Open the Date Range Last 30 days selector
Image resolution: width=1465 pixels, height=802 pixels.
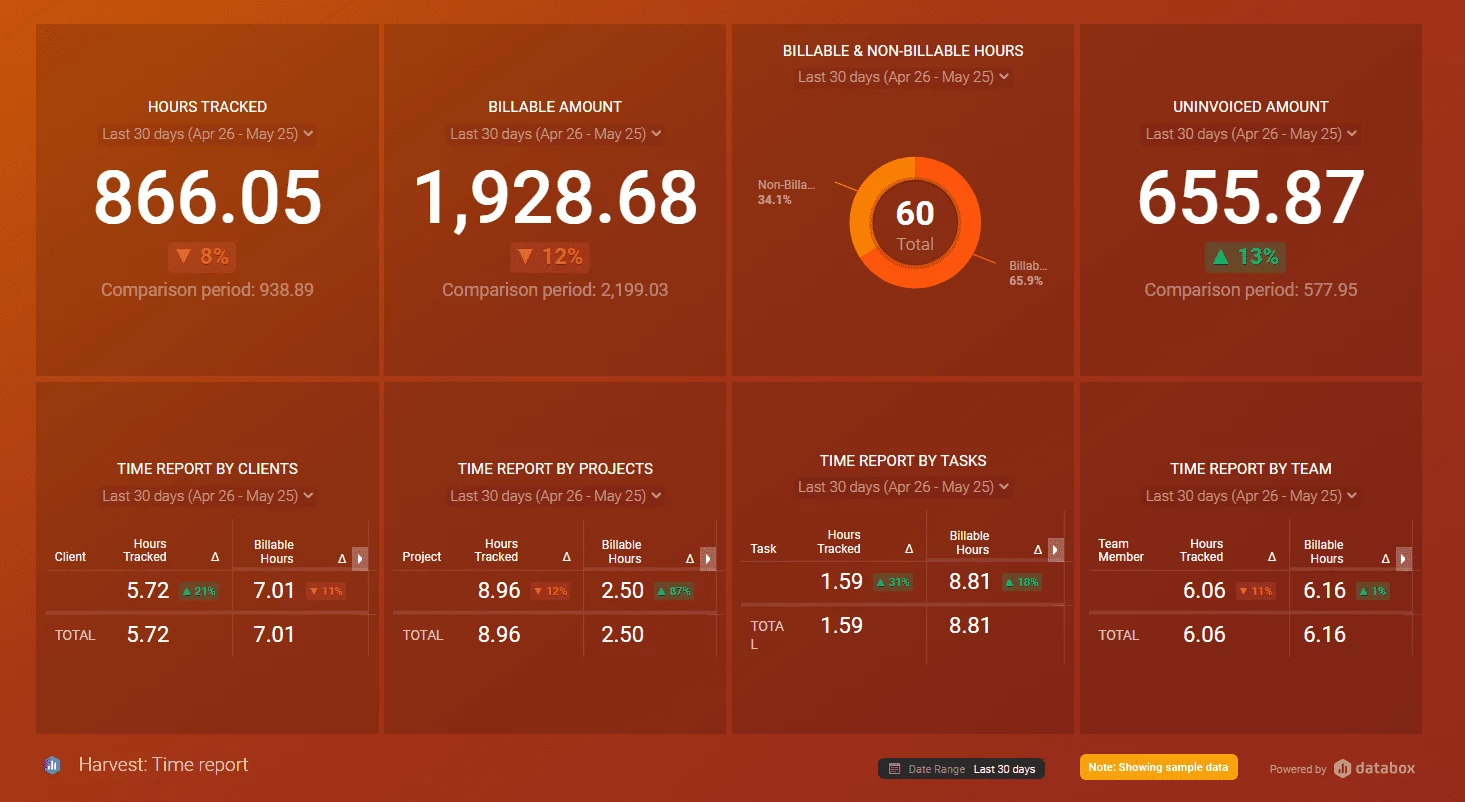tap(961, 769)
